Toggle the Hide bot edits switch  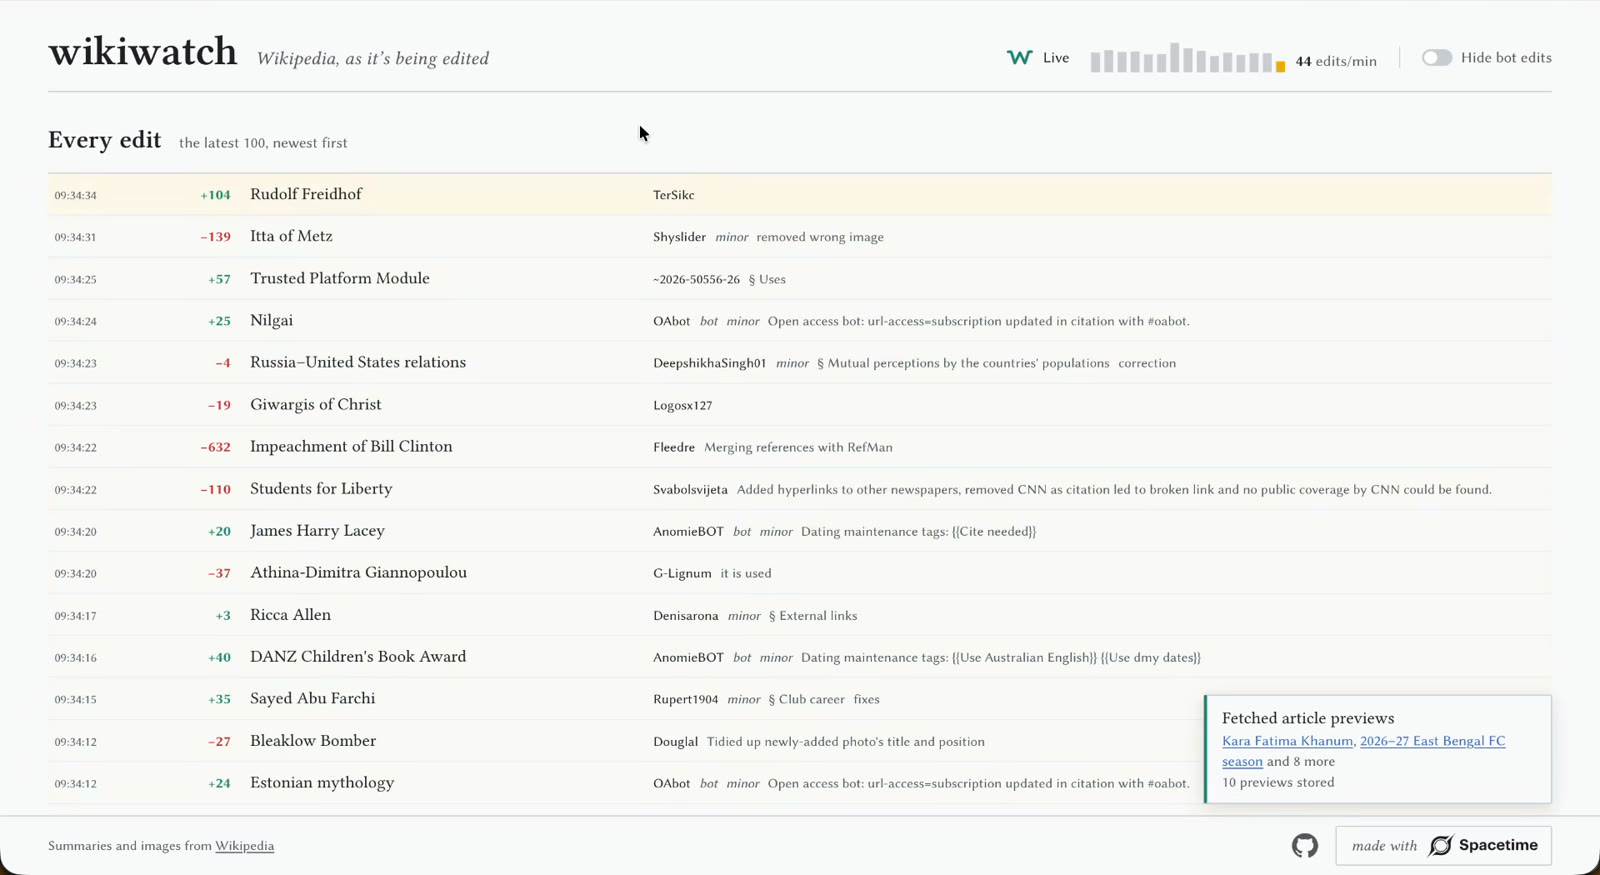(1437, 58)
